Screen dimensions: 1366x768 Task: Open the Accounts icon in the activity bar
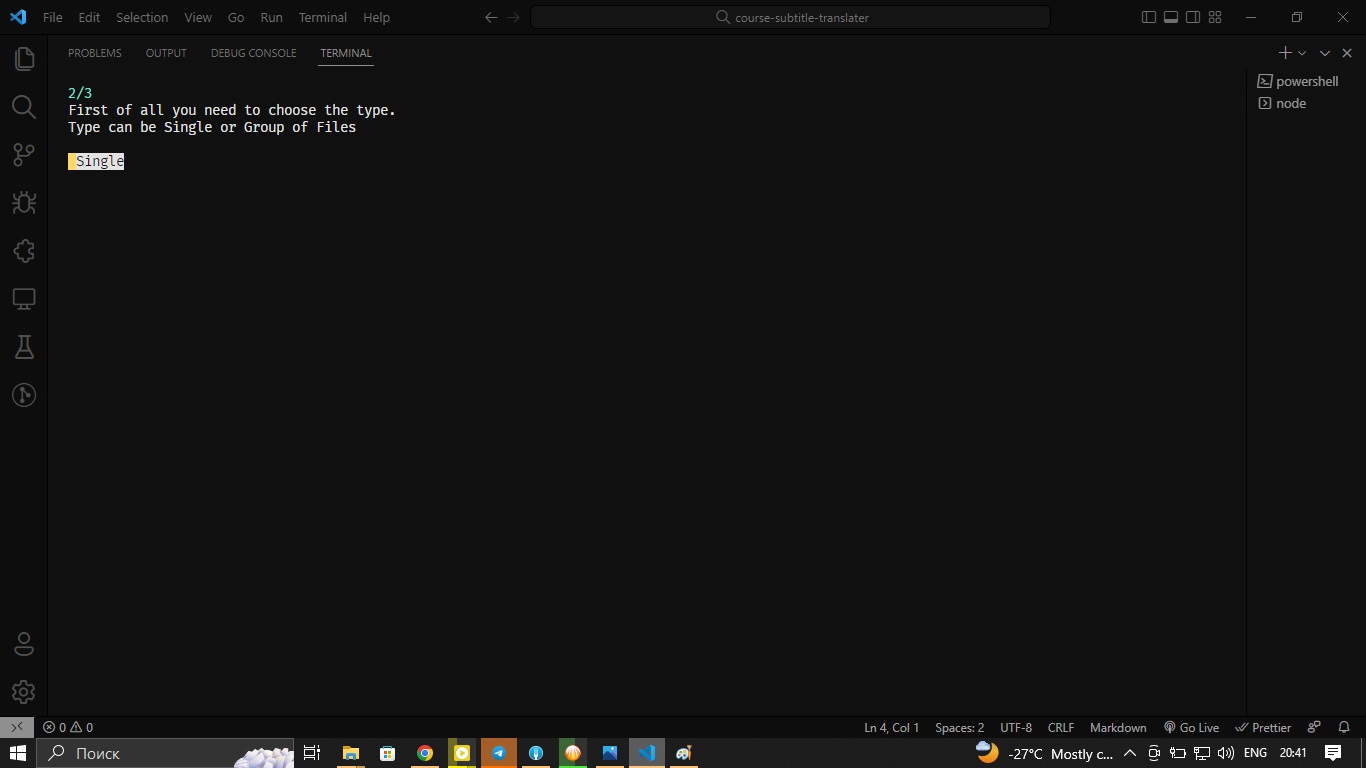[x=24, y=644]
